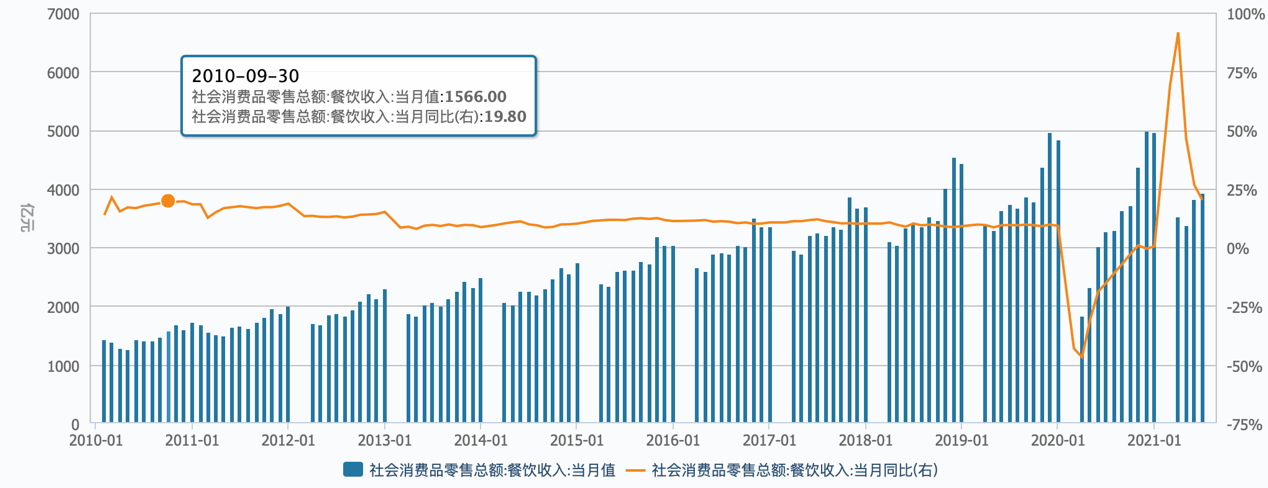Image resolution: width=1268 pixels, height=488 pixels.
Task: Click the orange line peak near 2021
Action: (1178, 34)
